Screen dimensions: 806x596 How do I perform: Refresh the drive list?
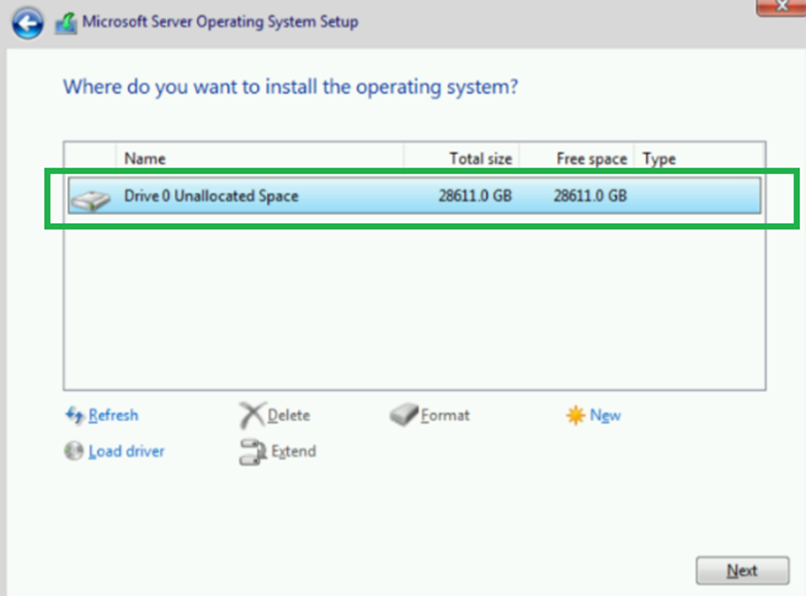[113, 415]
